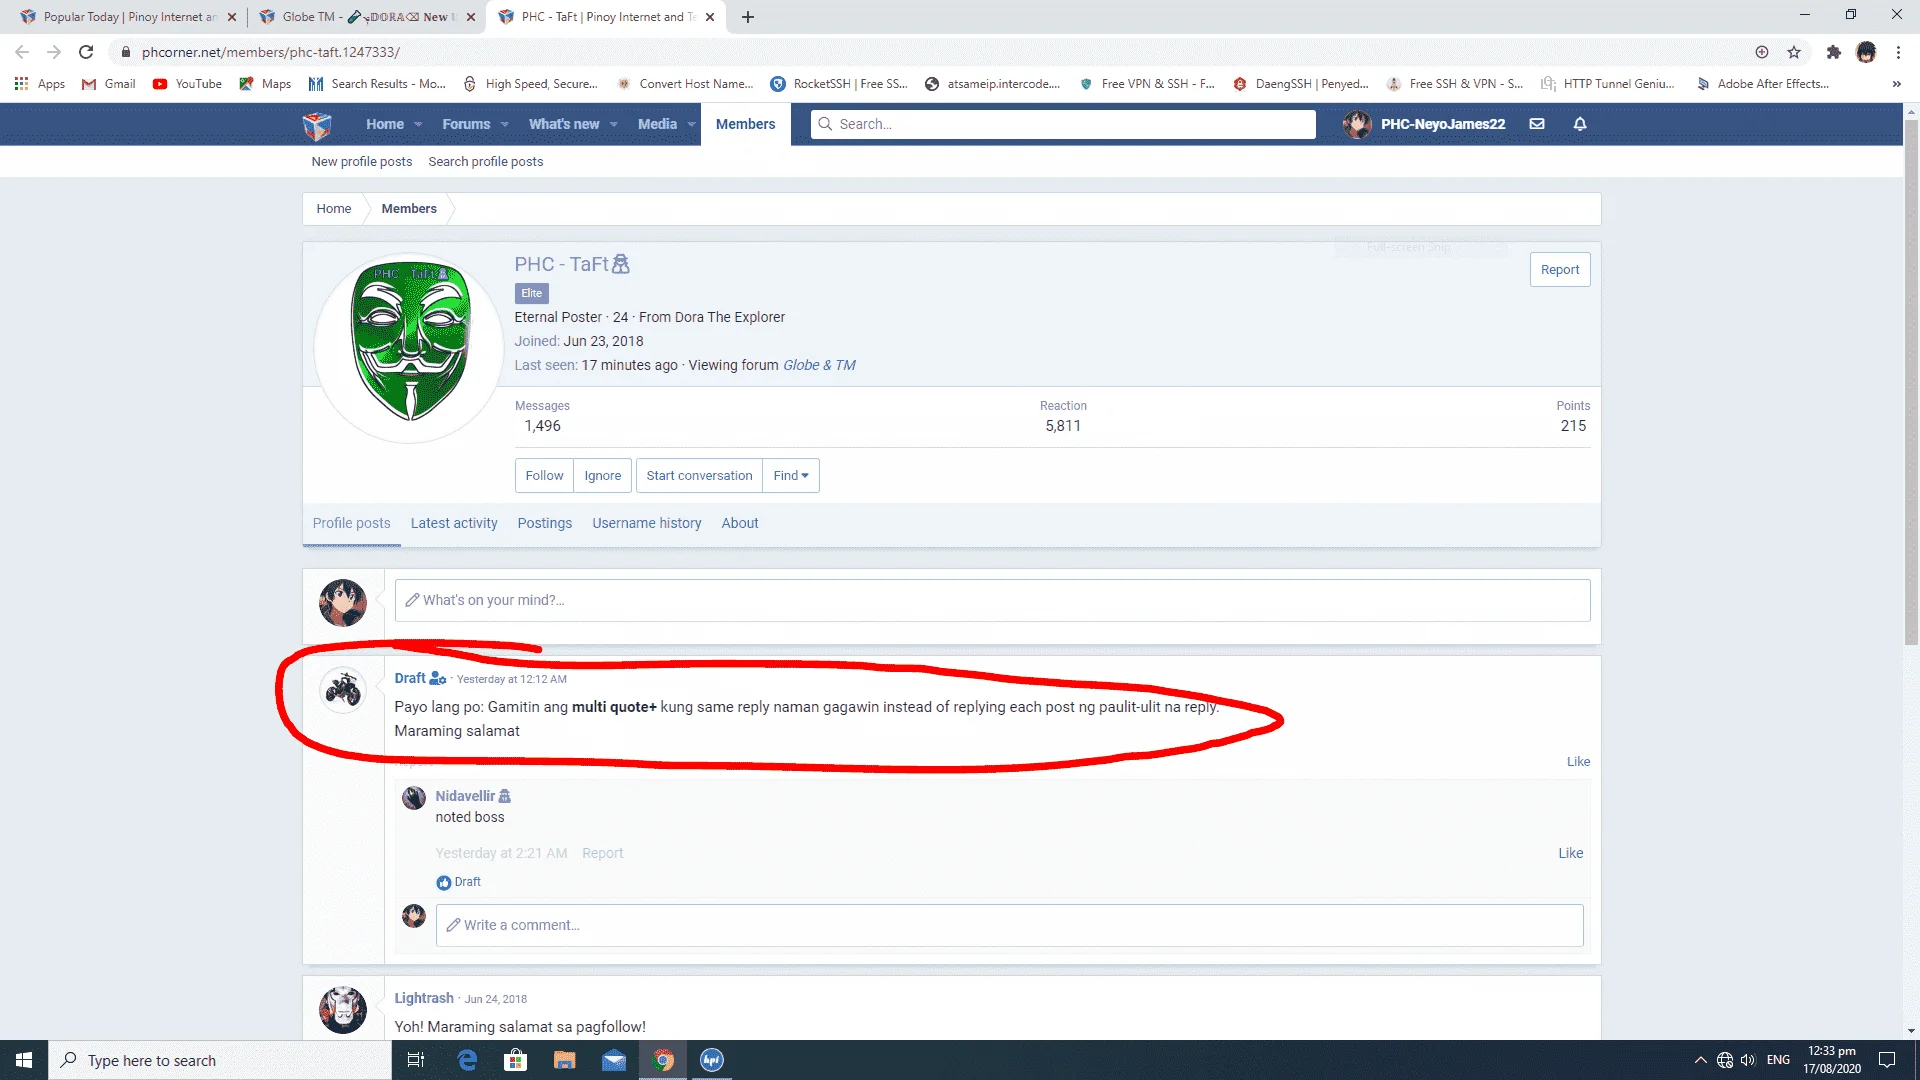Click Start conversation button

[699, 476]
